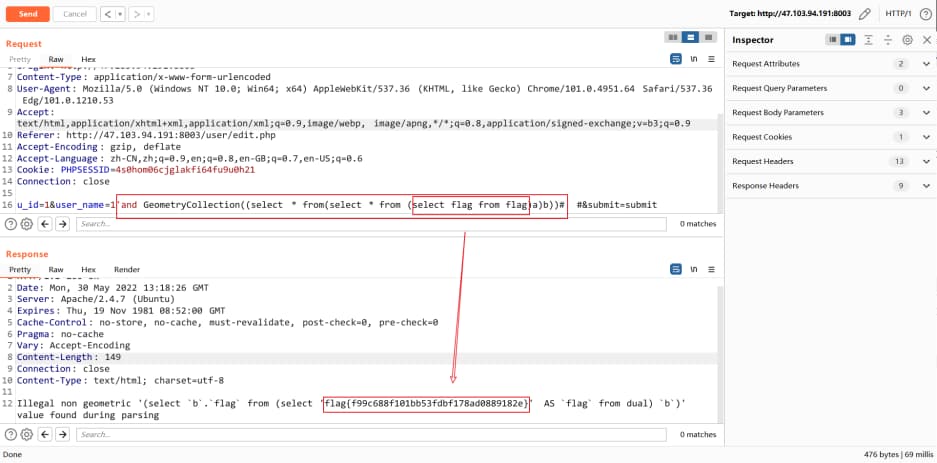Open Request search settings gear

[x=26, y=224]
